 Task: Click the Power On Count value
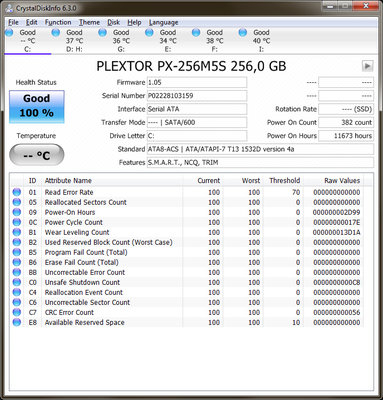[x=346, y=122]
